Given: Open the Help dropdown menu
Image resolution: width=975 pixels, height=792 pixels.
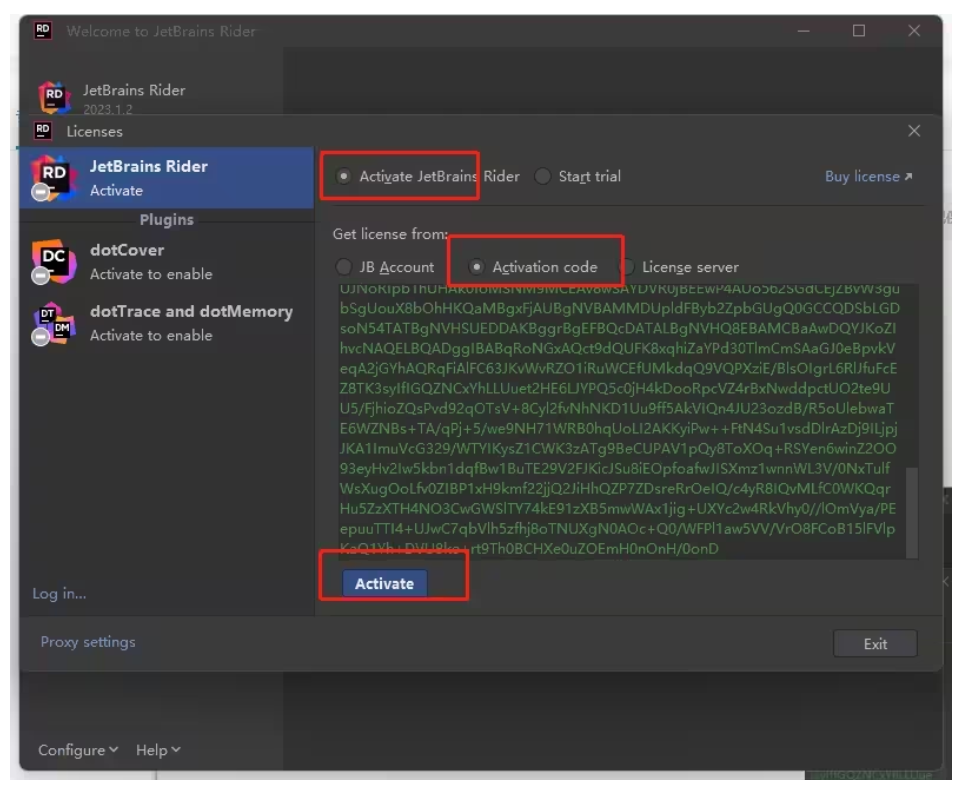Looking at the screenshot, I should click(158, 750).
